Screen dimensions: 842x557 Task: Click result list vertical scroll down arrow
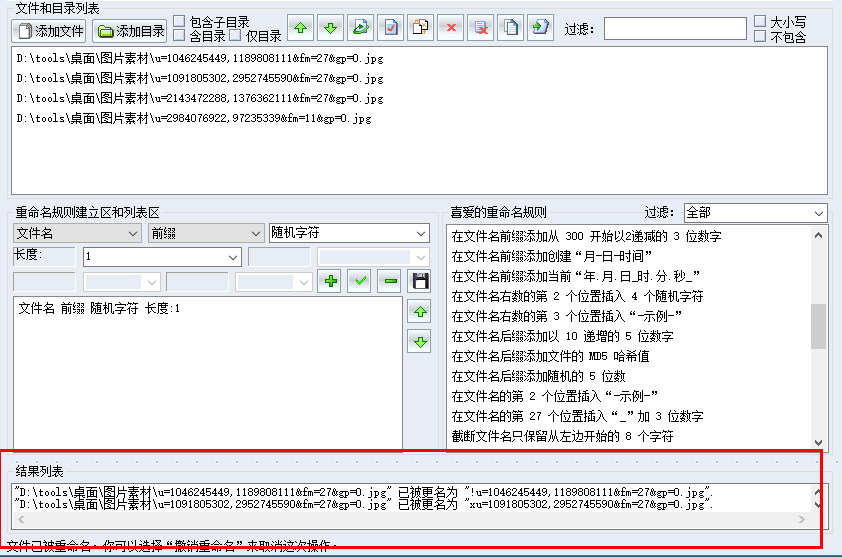[x=817, y=504]
